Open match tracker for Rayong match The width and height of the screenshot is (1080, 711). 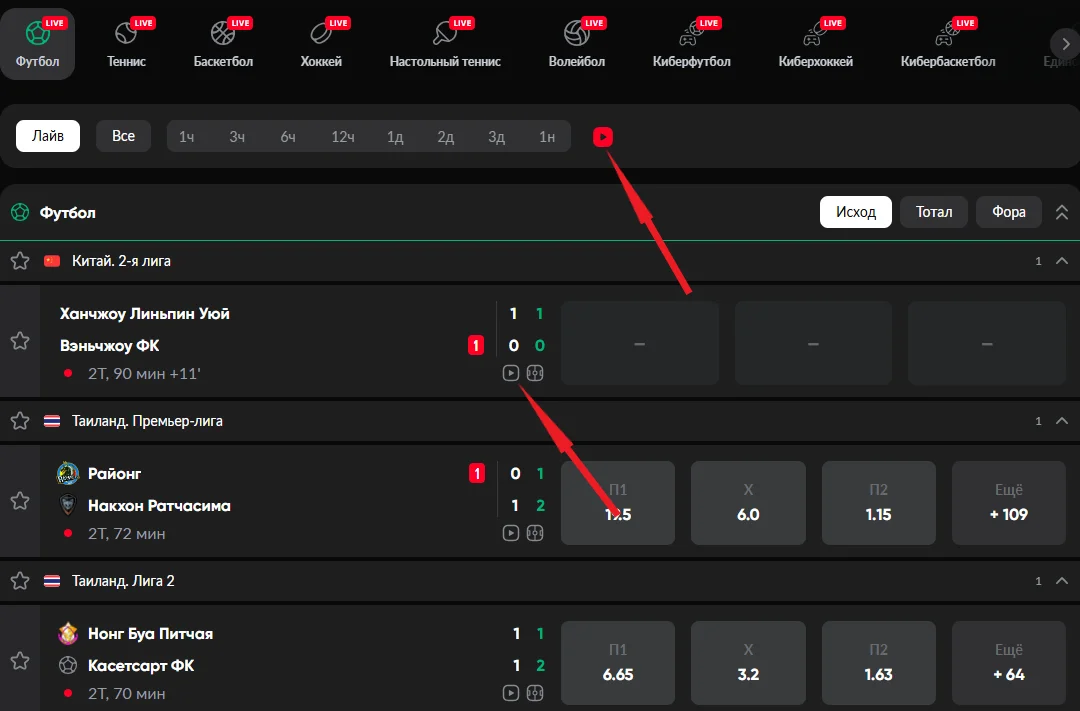[x=535, y=533]
